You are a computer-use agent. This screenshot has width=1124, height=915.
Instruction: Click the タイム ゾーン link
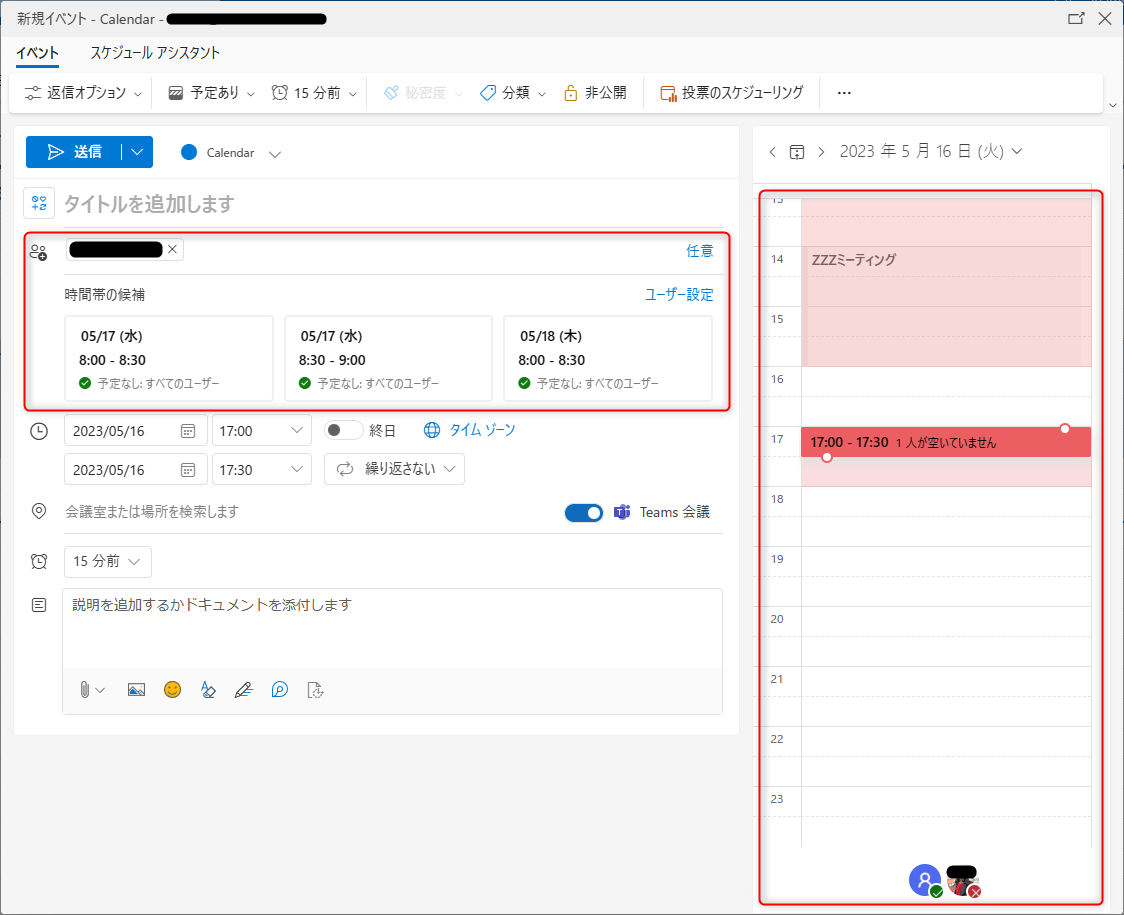click(482, 430)
